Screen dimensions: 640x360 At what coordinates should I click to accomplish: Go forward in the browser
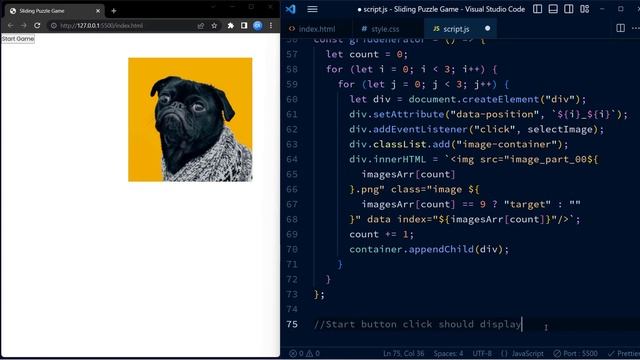[24, 25]
